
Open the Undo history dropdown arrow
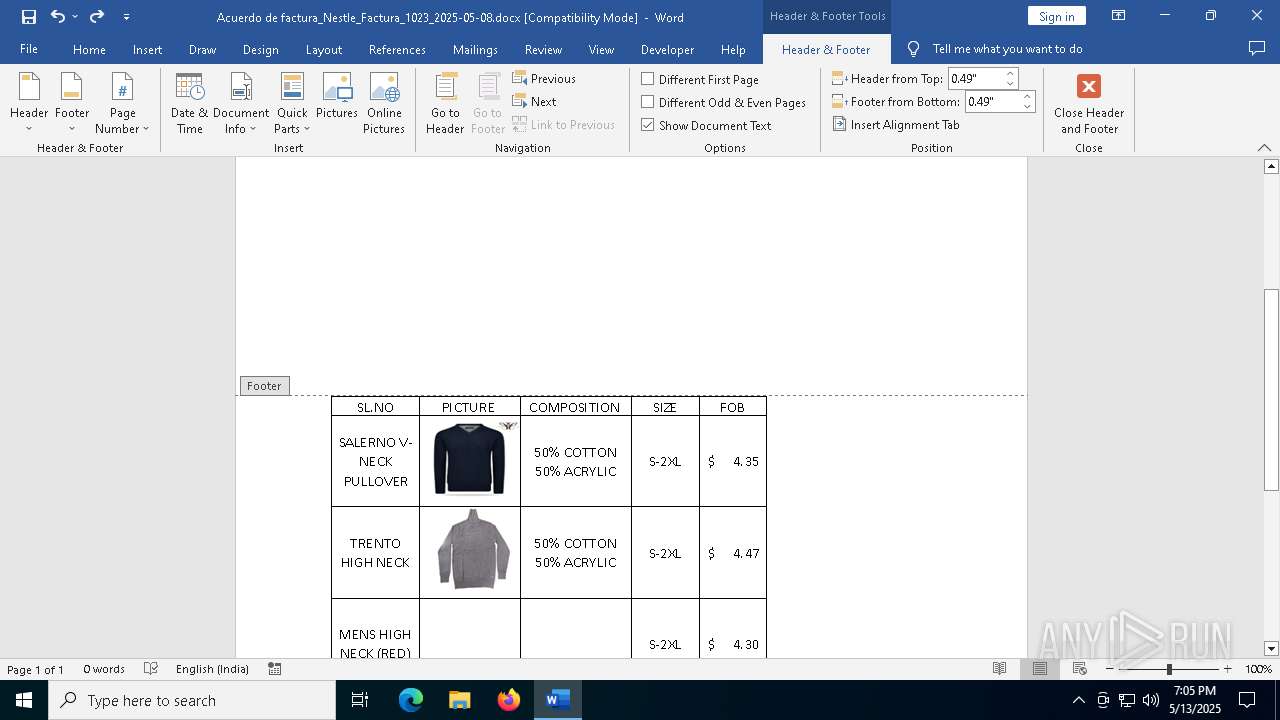click(x=75, y=17)
